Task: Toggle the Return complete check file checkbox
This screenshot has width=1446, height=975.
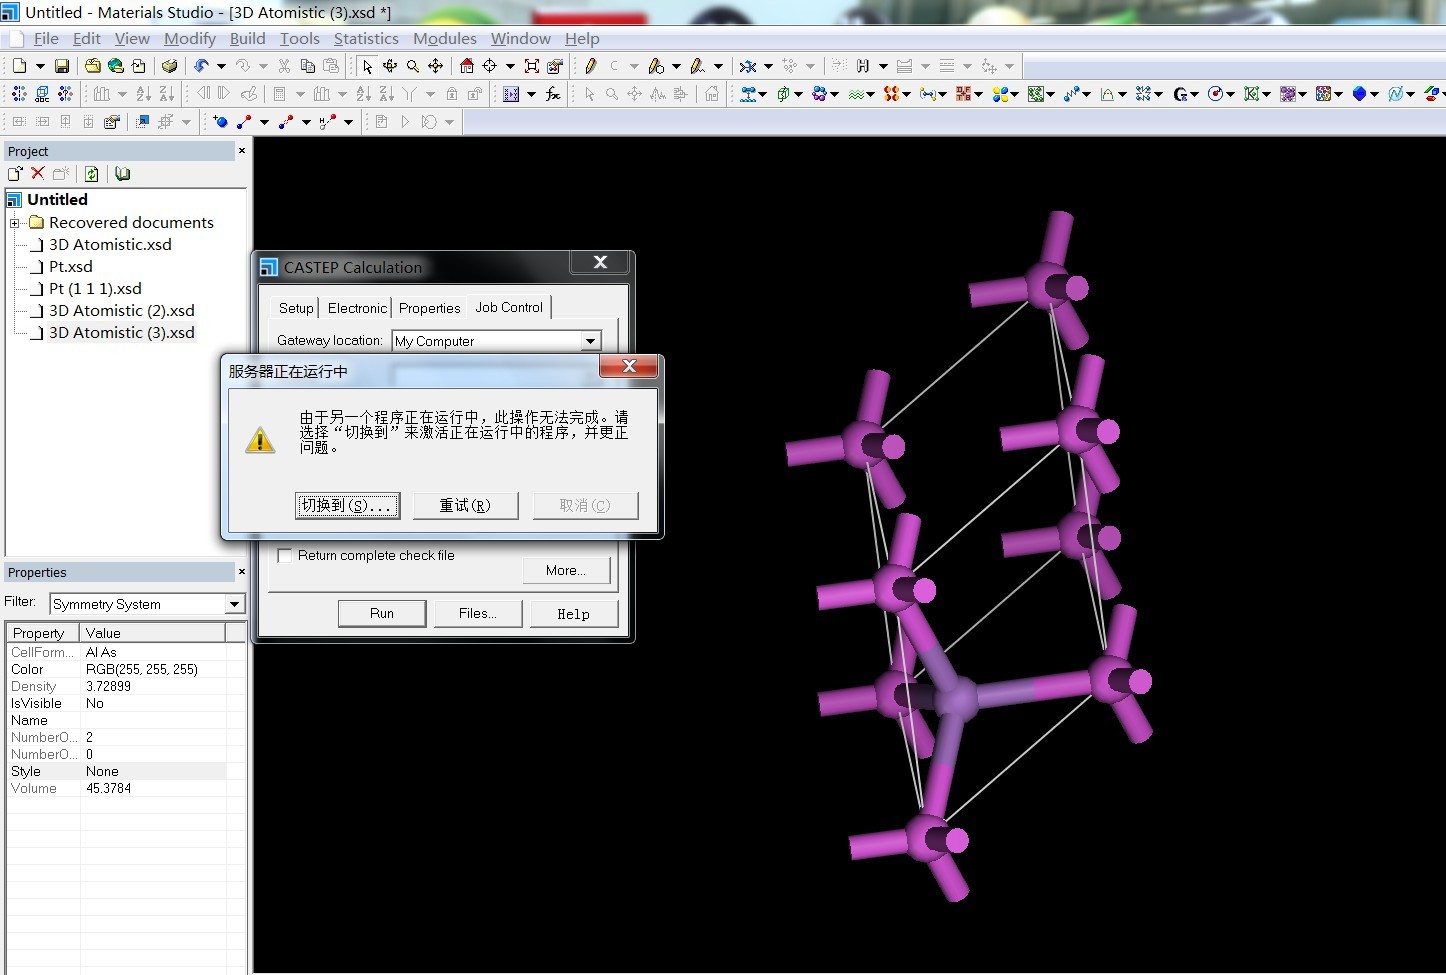Action: tap(285, 556)
